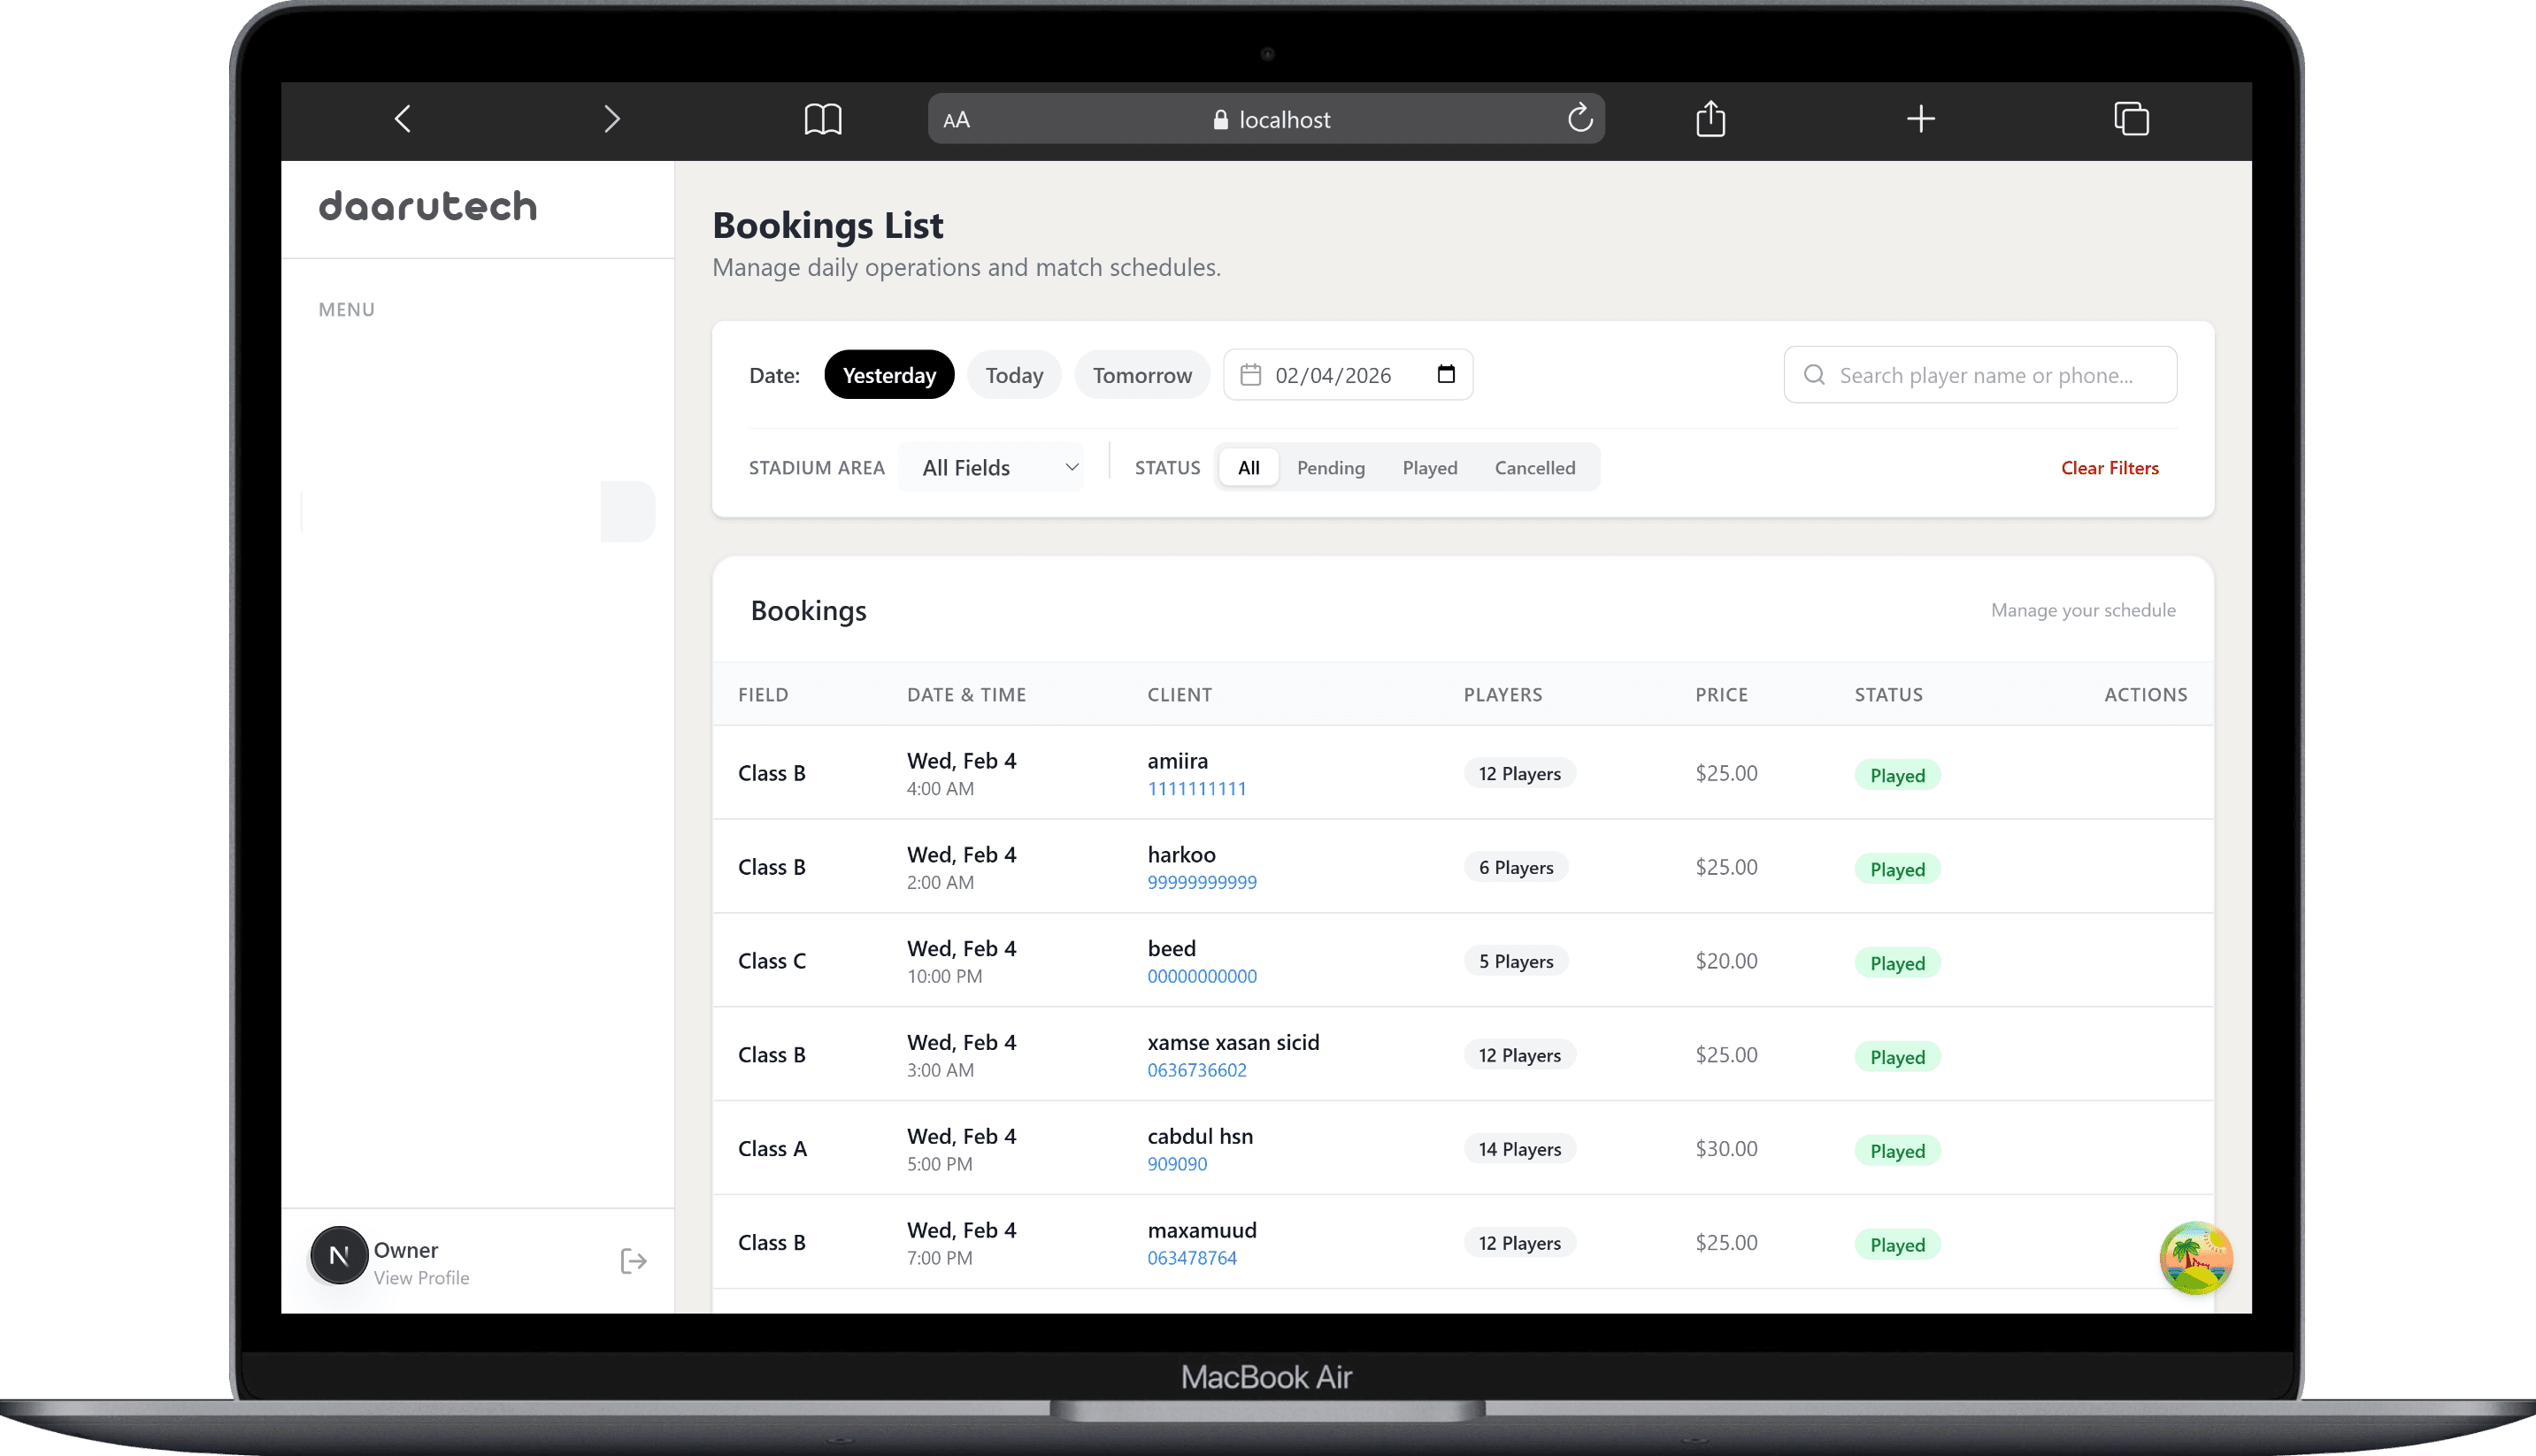Switch the date filter to Tomorrow

pos(1142,374)
